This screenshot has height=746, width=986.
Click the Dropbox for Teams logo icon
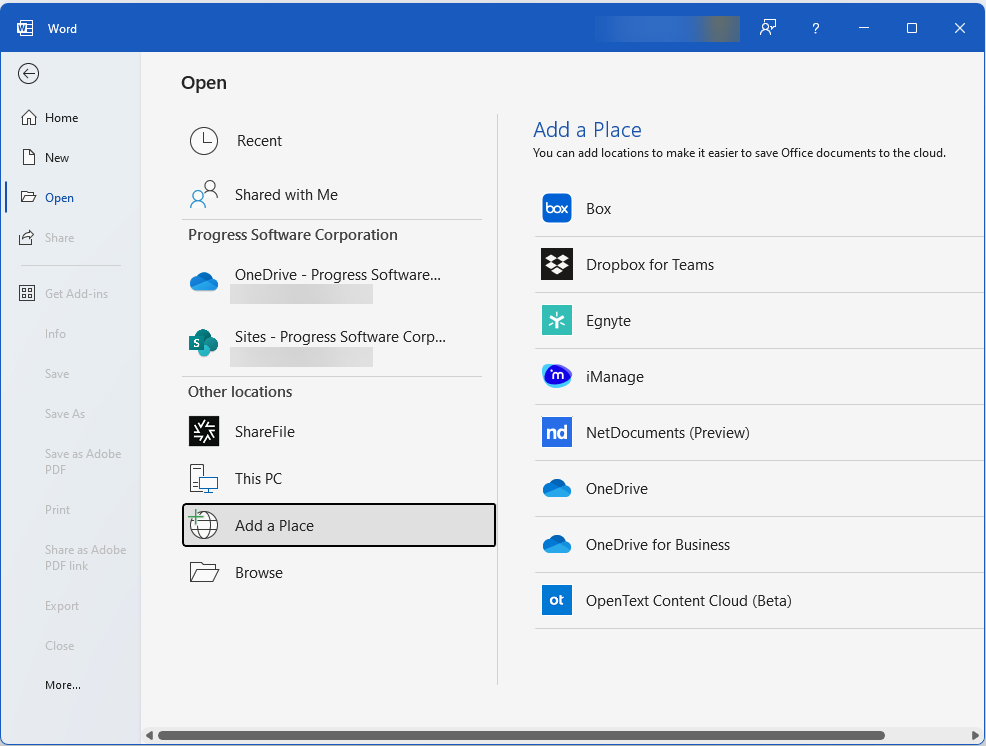click(557, 264)
